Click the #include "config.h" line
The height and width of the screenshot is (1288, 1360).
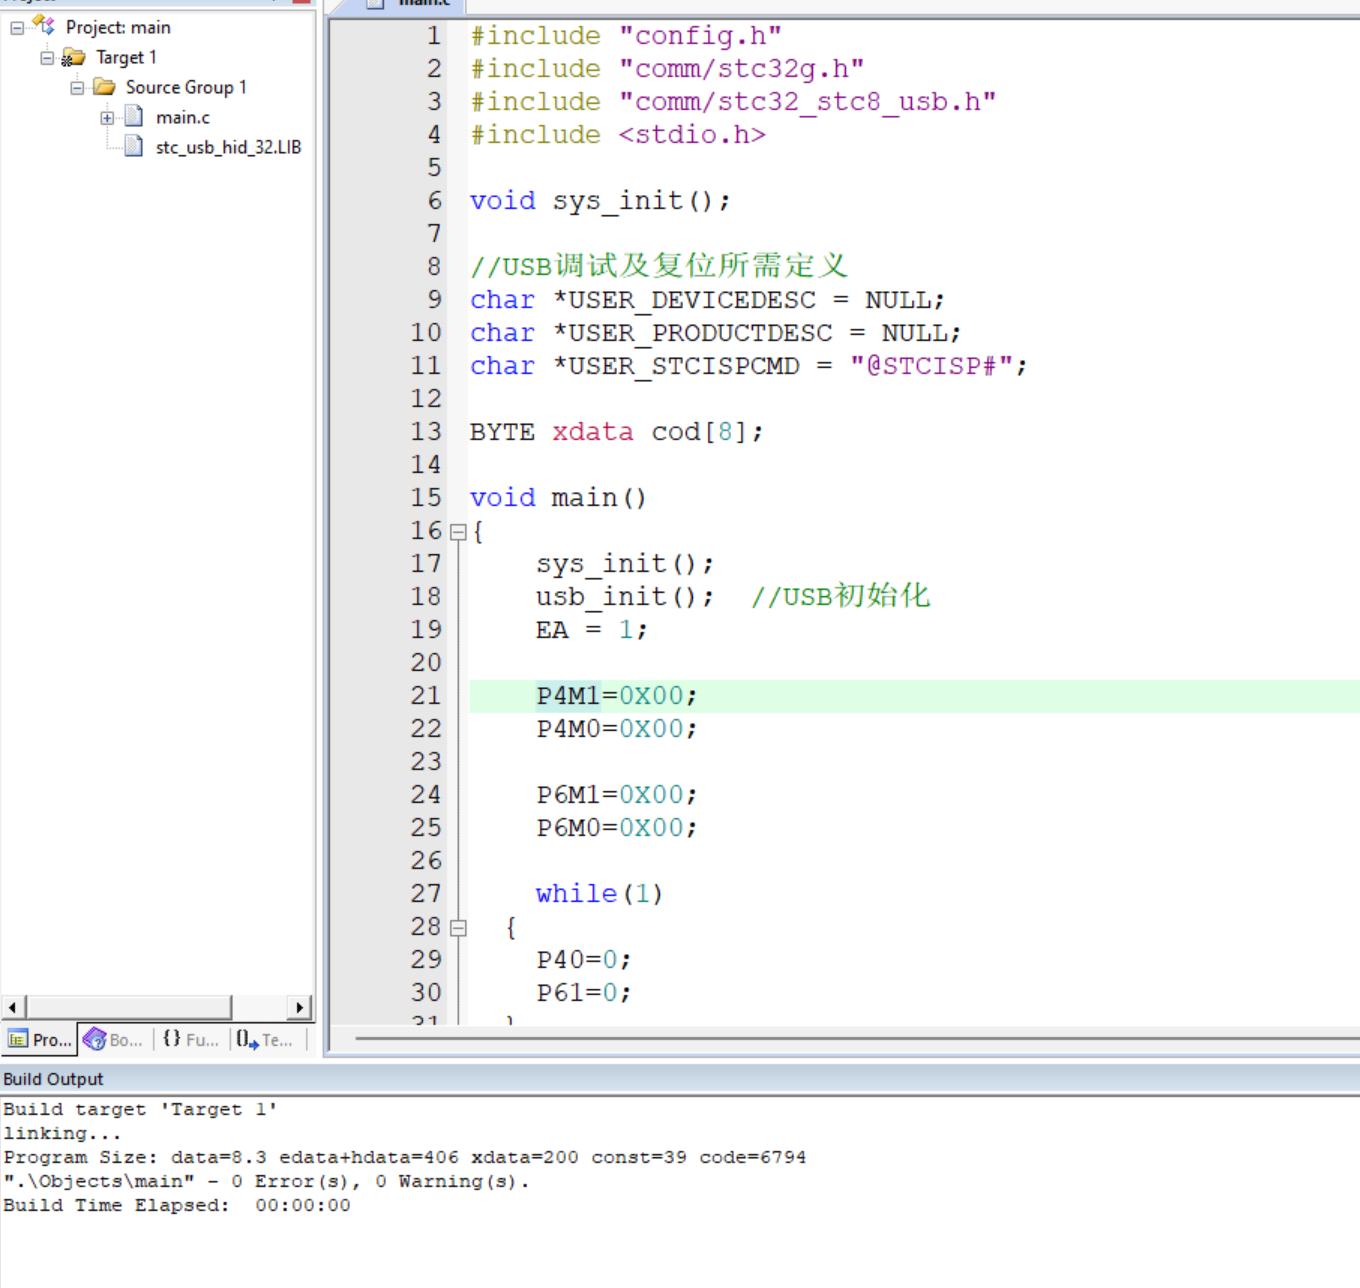click(x=626, y=36)
